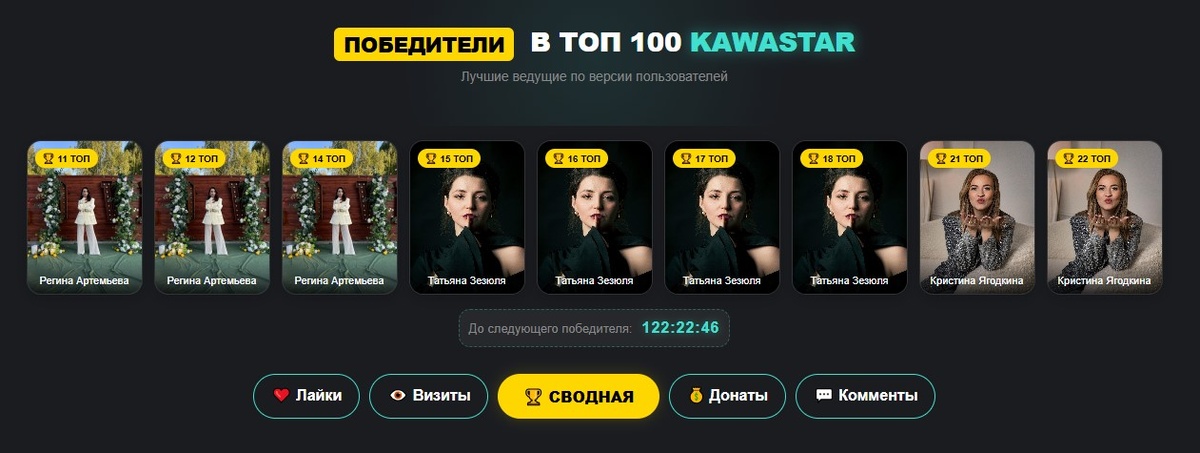The image size is (1200, 453).
Task: Open the 14 ТОП Регина Артемьева card
Action: [340, 218]
